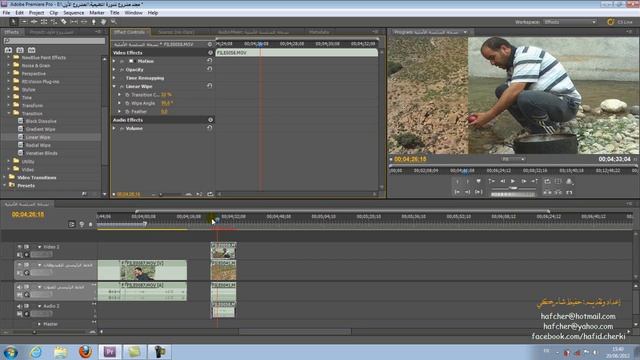Choose the Rate Stretch tool
640x360 pixels.
[54, 22]
